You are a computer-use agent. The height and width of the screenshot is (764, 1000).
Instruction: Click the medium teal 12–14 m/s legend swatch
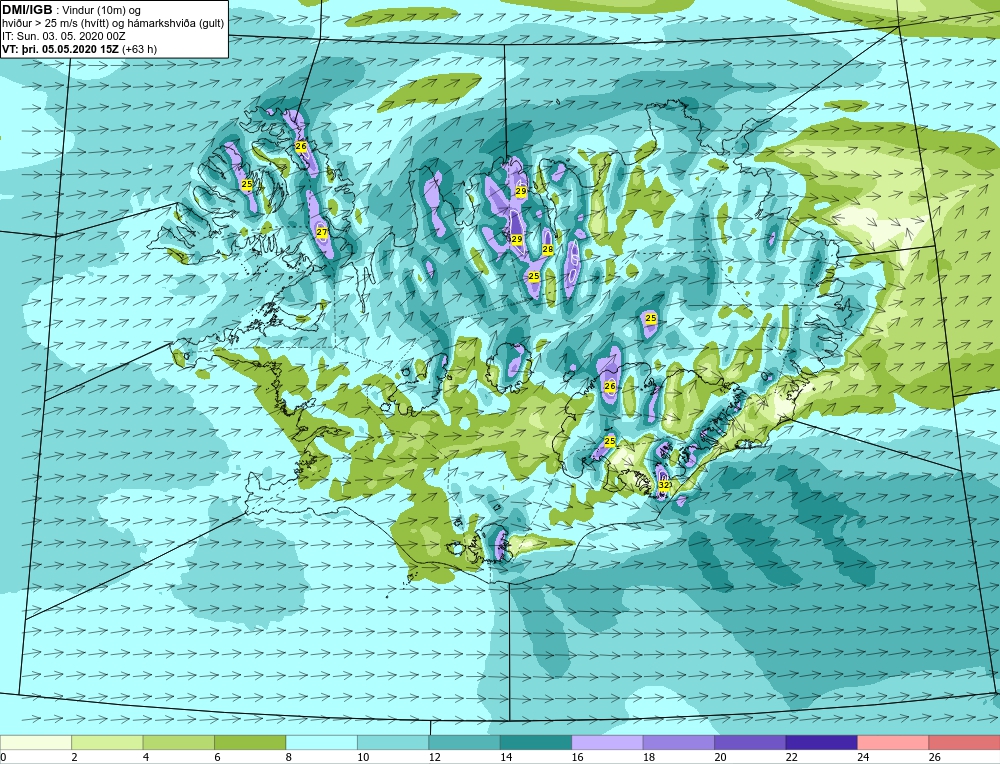[x=464, y=742]
